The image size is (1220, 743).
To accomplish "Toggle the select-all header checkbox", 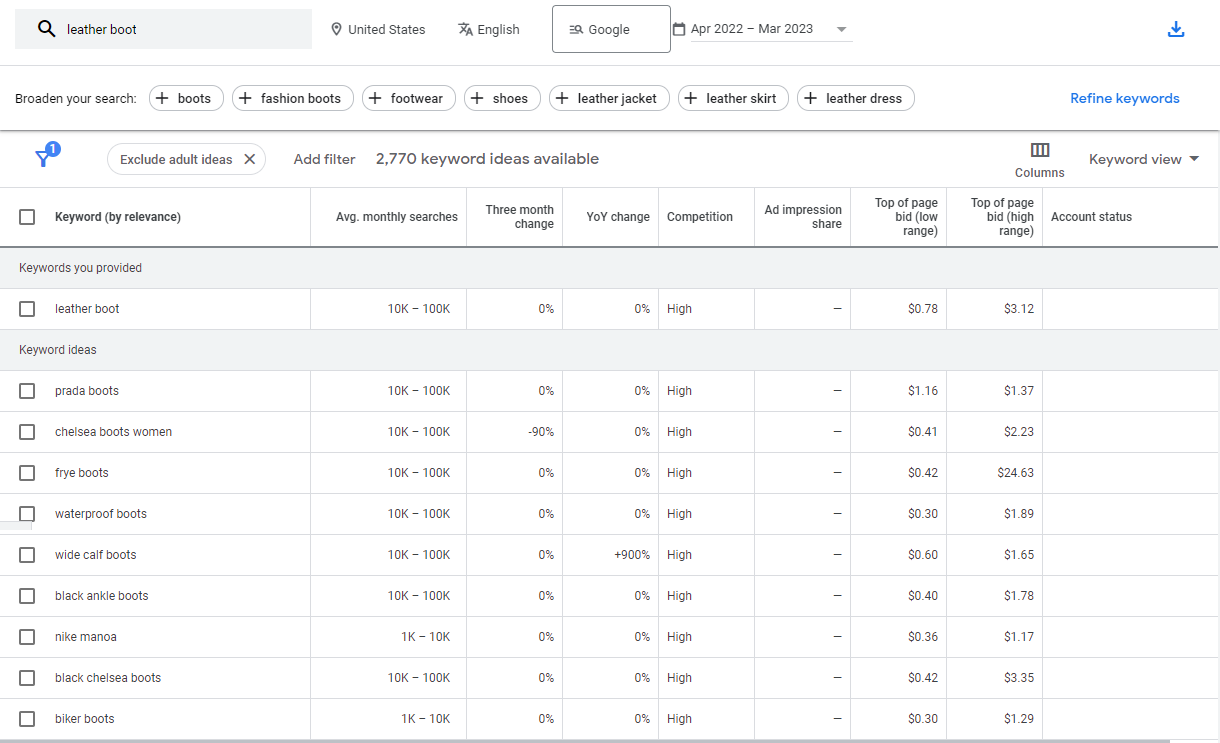I will (x=27, y=217).
